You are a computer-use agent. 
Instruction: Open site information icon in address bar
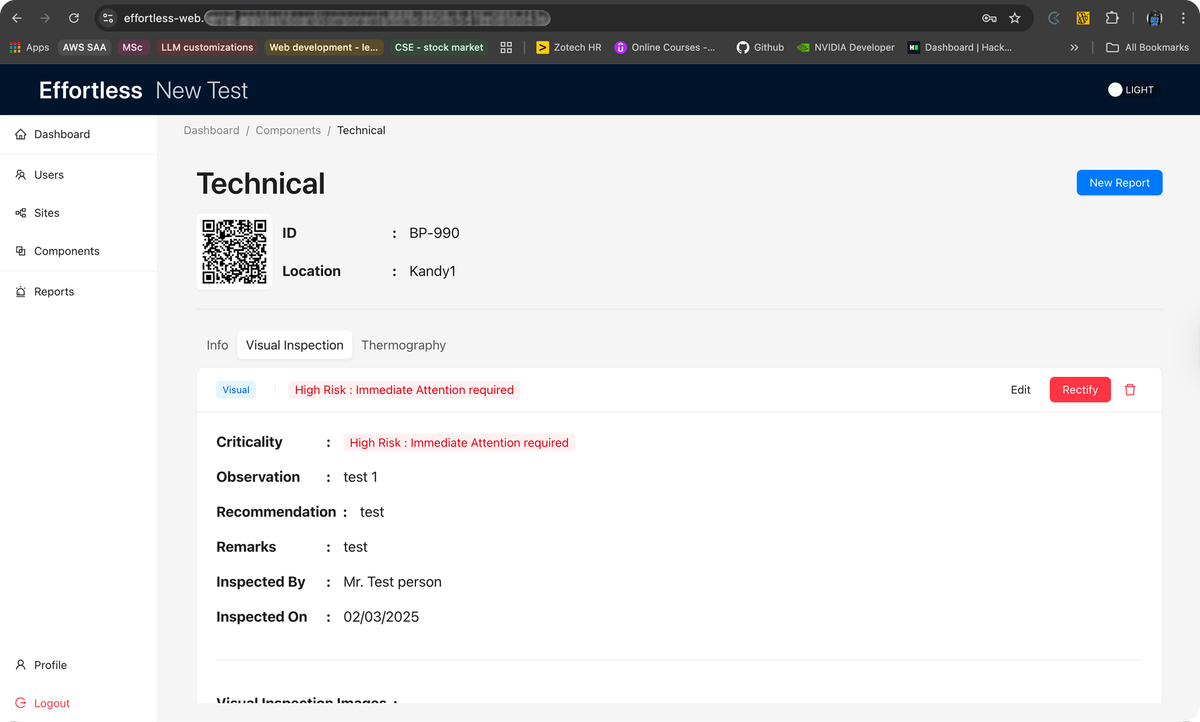[x=109, y=18]
